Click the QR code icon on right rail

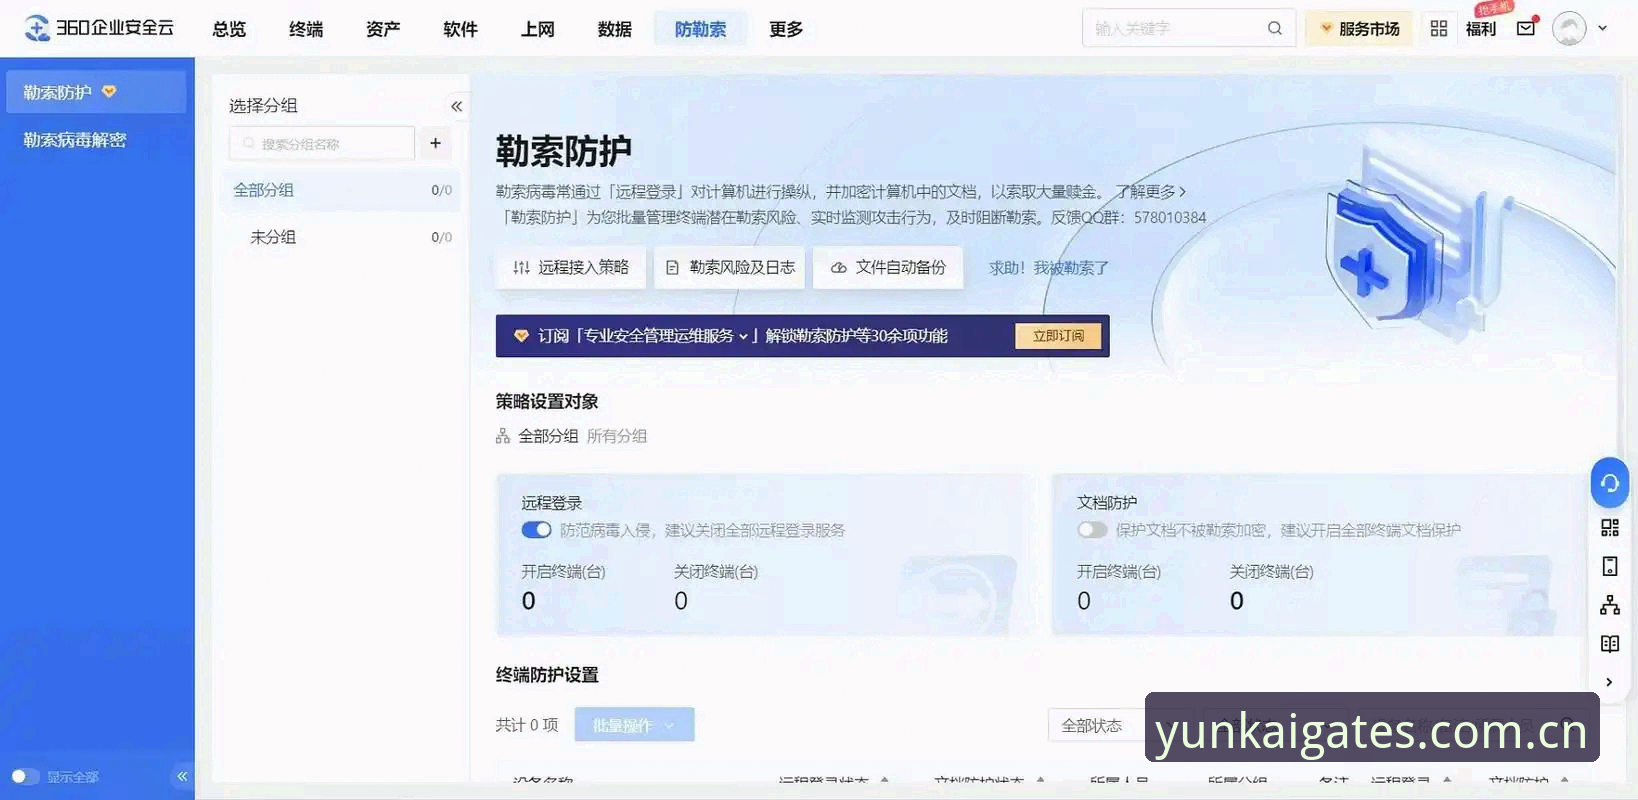[x=1610, y=528]
